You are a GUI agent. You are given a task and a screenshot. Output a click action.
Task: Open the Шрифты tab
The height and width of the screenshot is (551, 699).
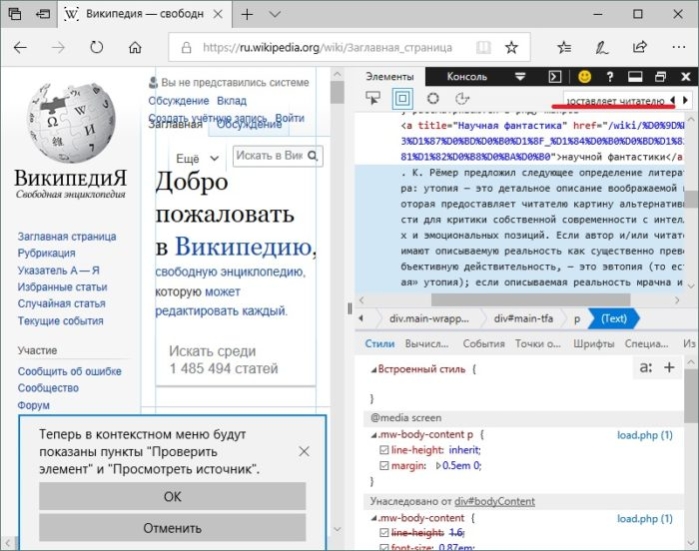(x=593, y=343)
